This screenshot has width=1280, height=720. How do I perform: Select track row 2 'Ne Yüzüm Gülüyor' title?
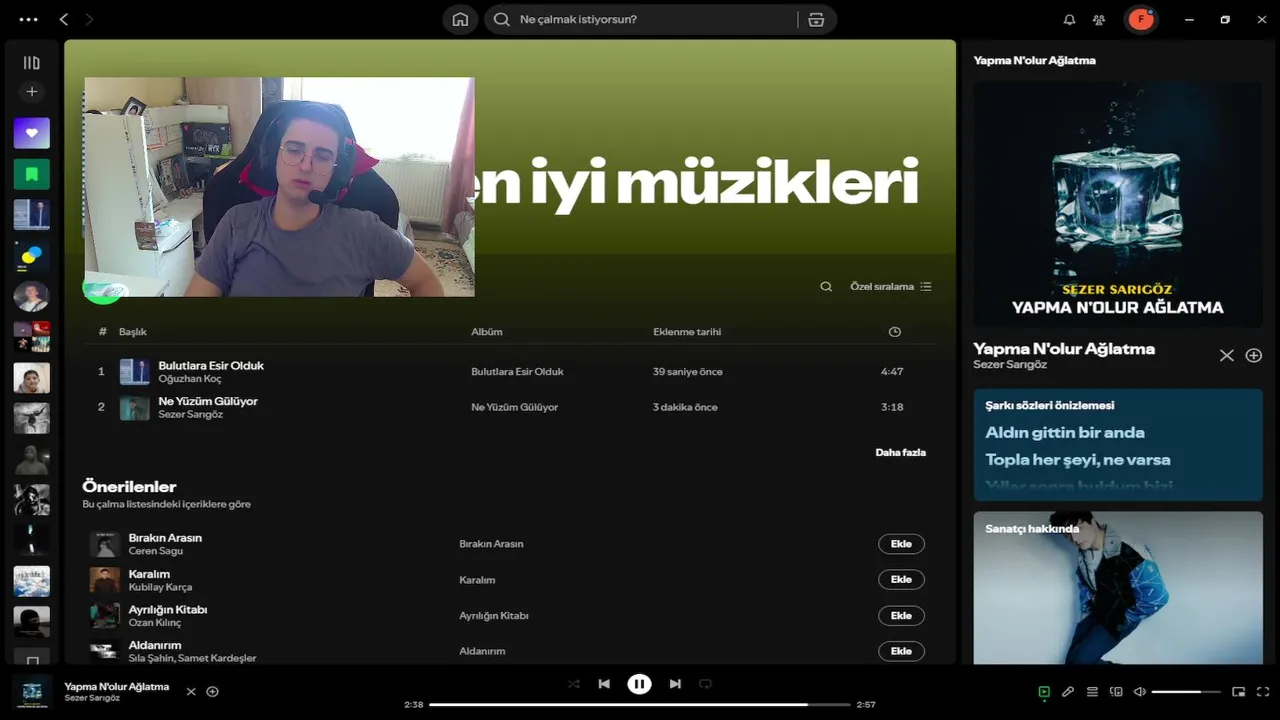(208, 401)
